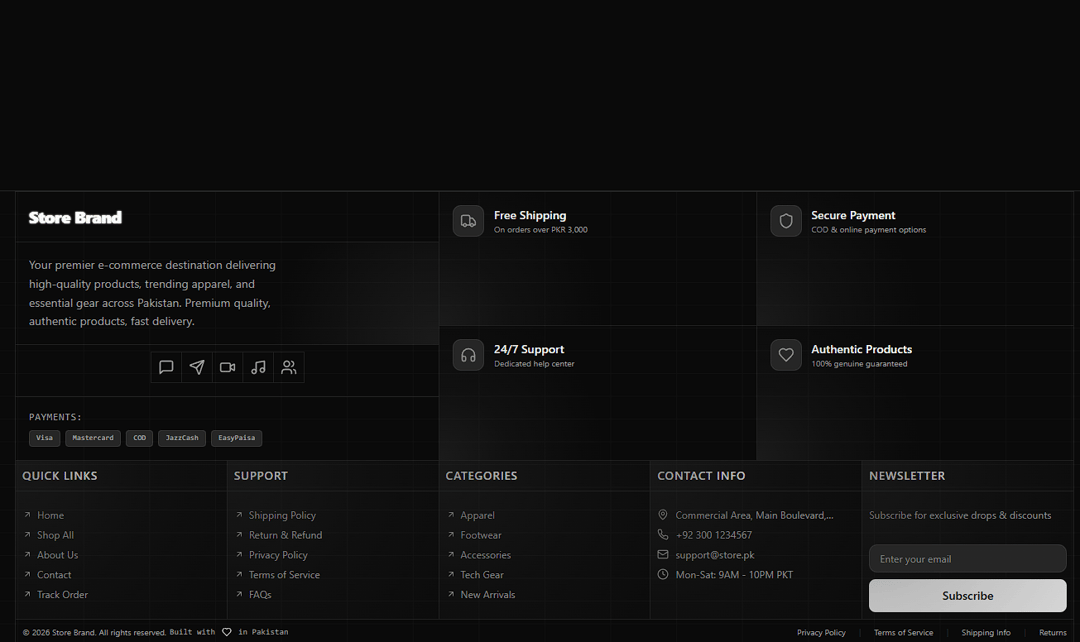Image resolution: width=1080 pixels, height=642 pixels.
Task: Click the QUICK LINKS column heading
Action: point(60,476)
